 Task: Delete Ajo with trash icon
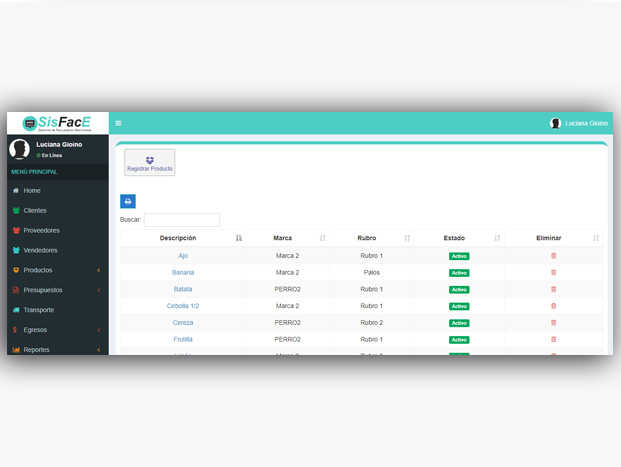point(554,256)
